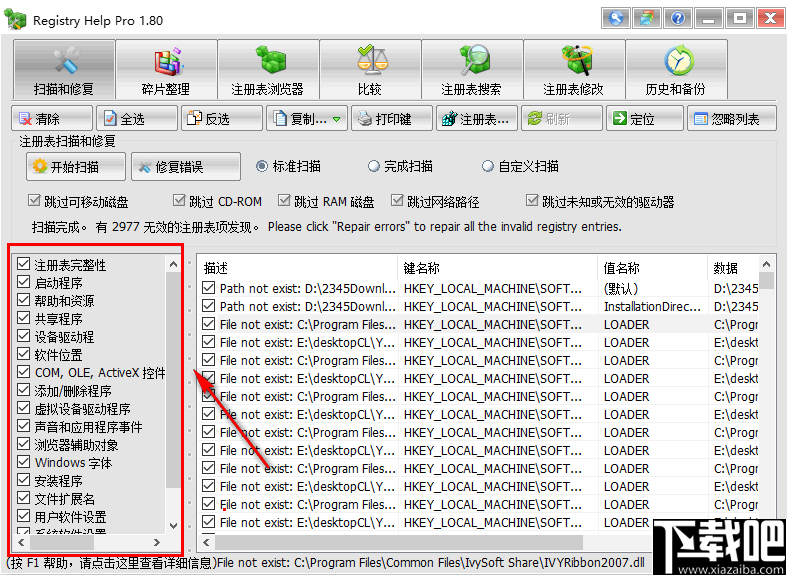Click the 清除 toolbar button
The width and height of the screenshot is (788, 575).
[52, 119]
